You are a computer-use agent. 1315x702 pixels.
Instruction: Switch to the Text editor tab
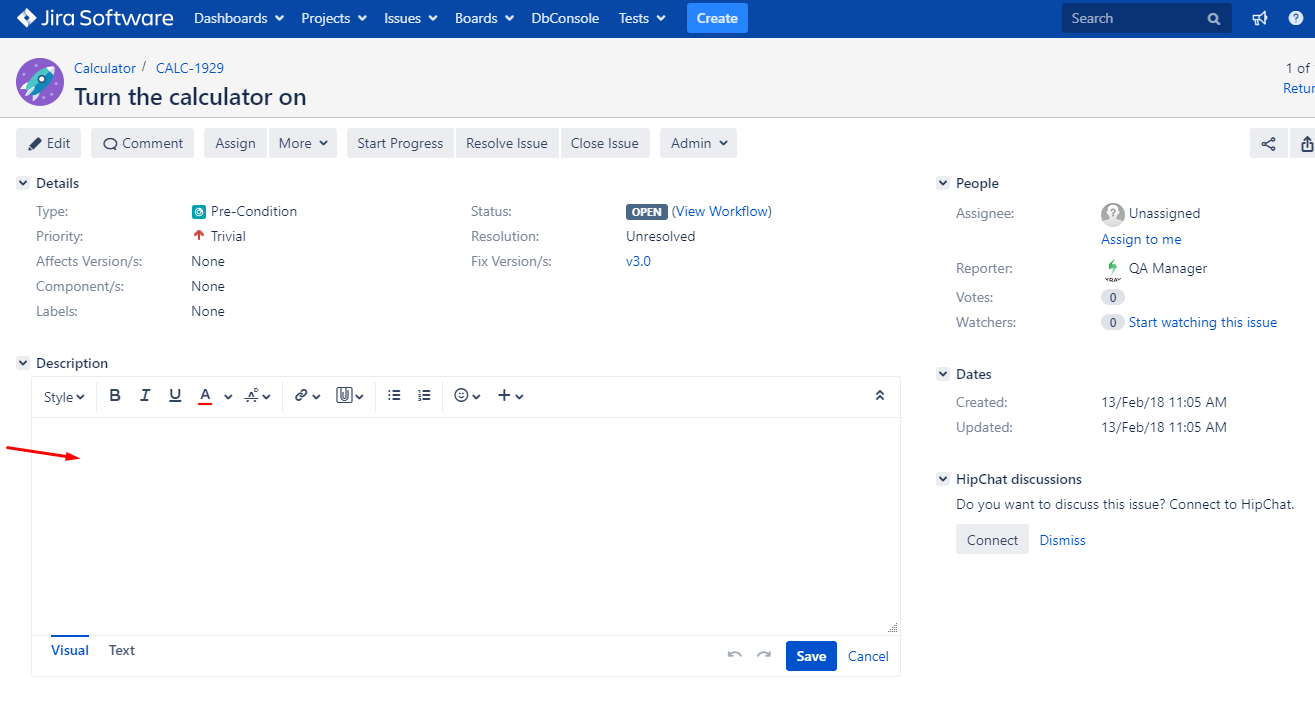[122, 650]
